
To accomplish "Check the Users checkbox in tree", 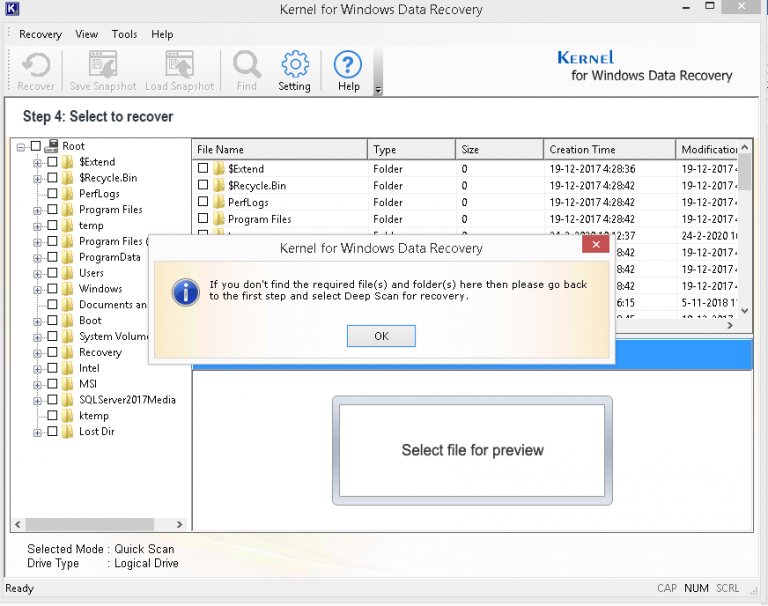I will click(52, 273).
